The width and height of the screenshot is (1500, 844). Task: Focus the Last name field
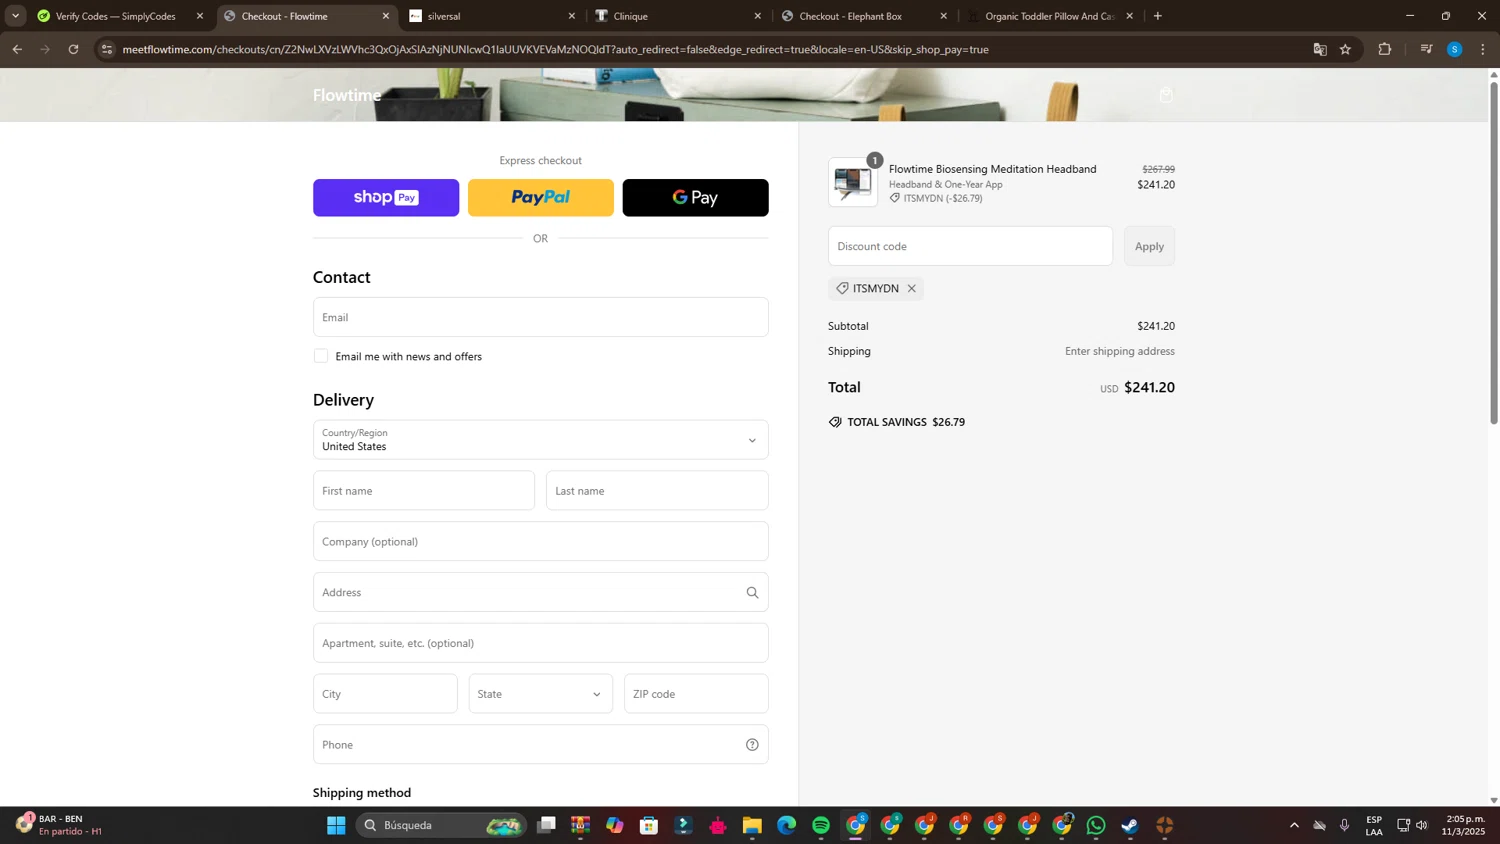click(657, 491)
